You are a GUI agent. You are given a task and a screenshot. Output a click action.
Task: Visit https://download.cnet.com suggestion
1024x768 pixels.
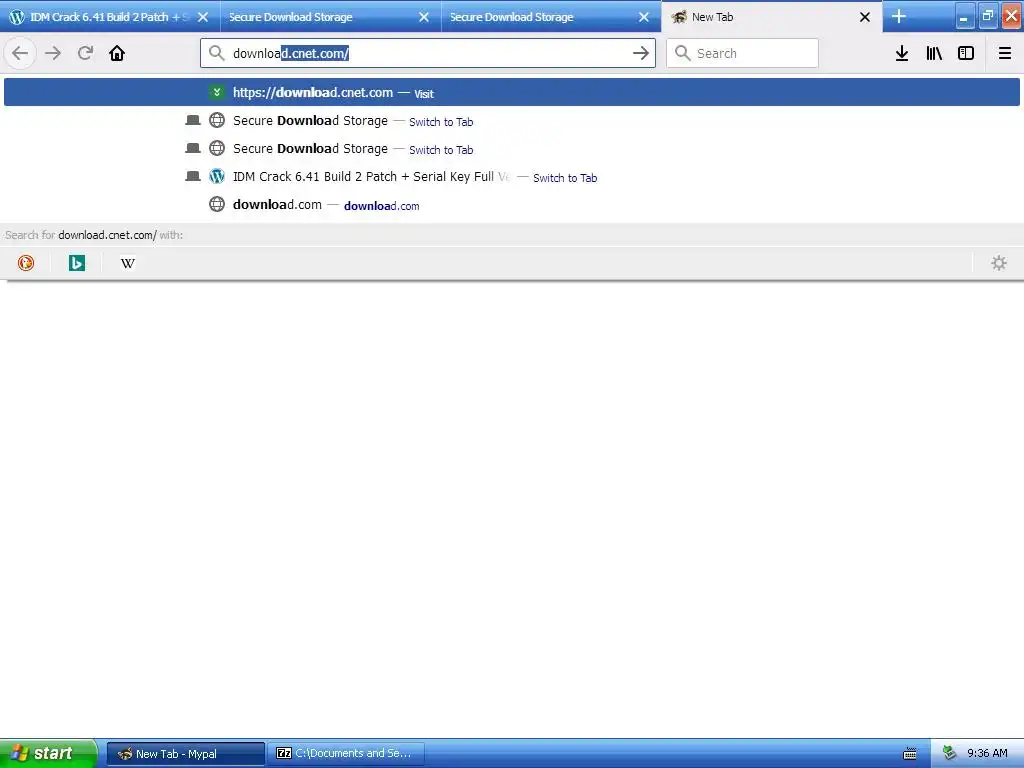click(512, 92)
